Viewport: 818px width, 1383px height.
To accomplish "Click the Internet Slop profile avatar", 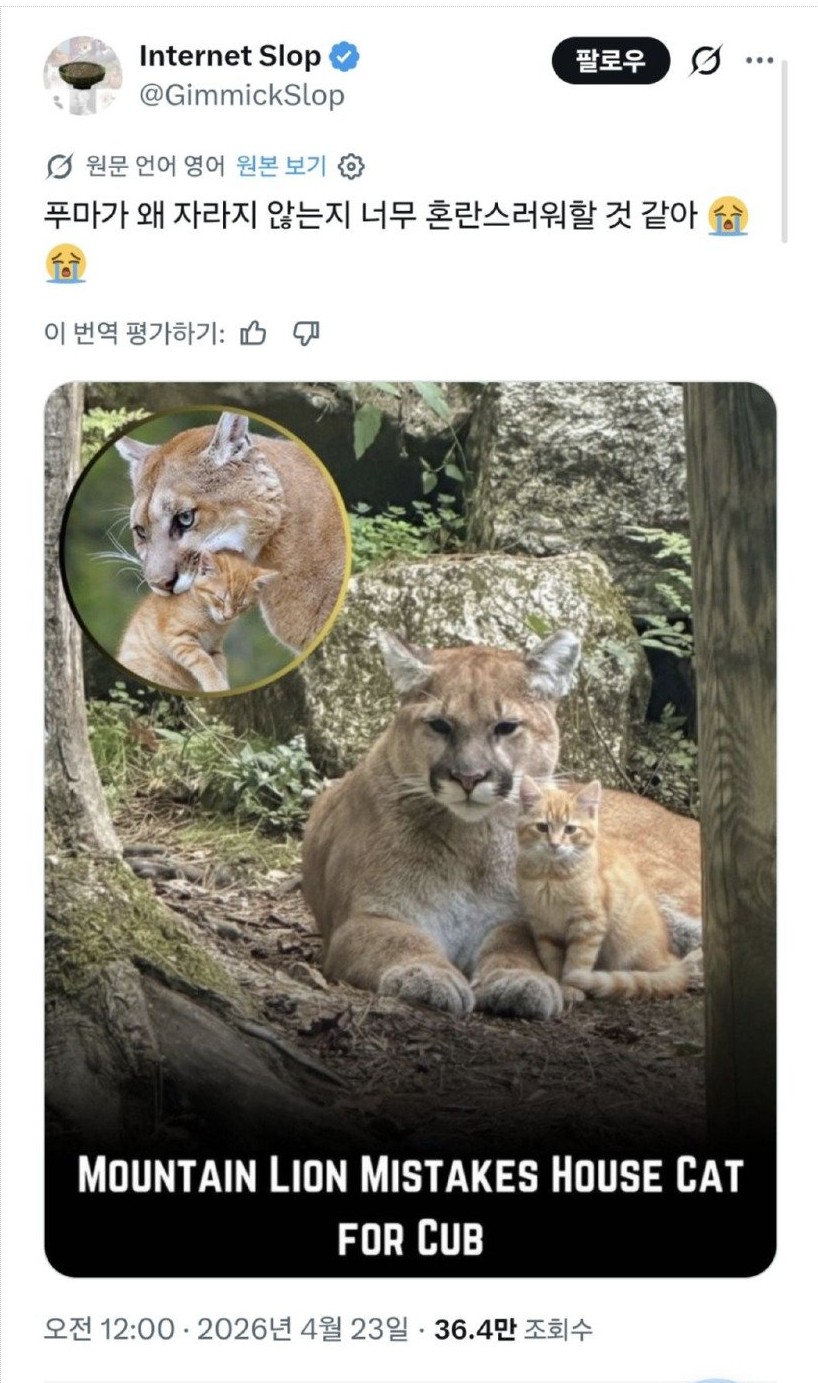I will tap(82, 76).
